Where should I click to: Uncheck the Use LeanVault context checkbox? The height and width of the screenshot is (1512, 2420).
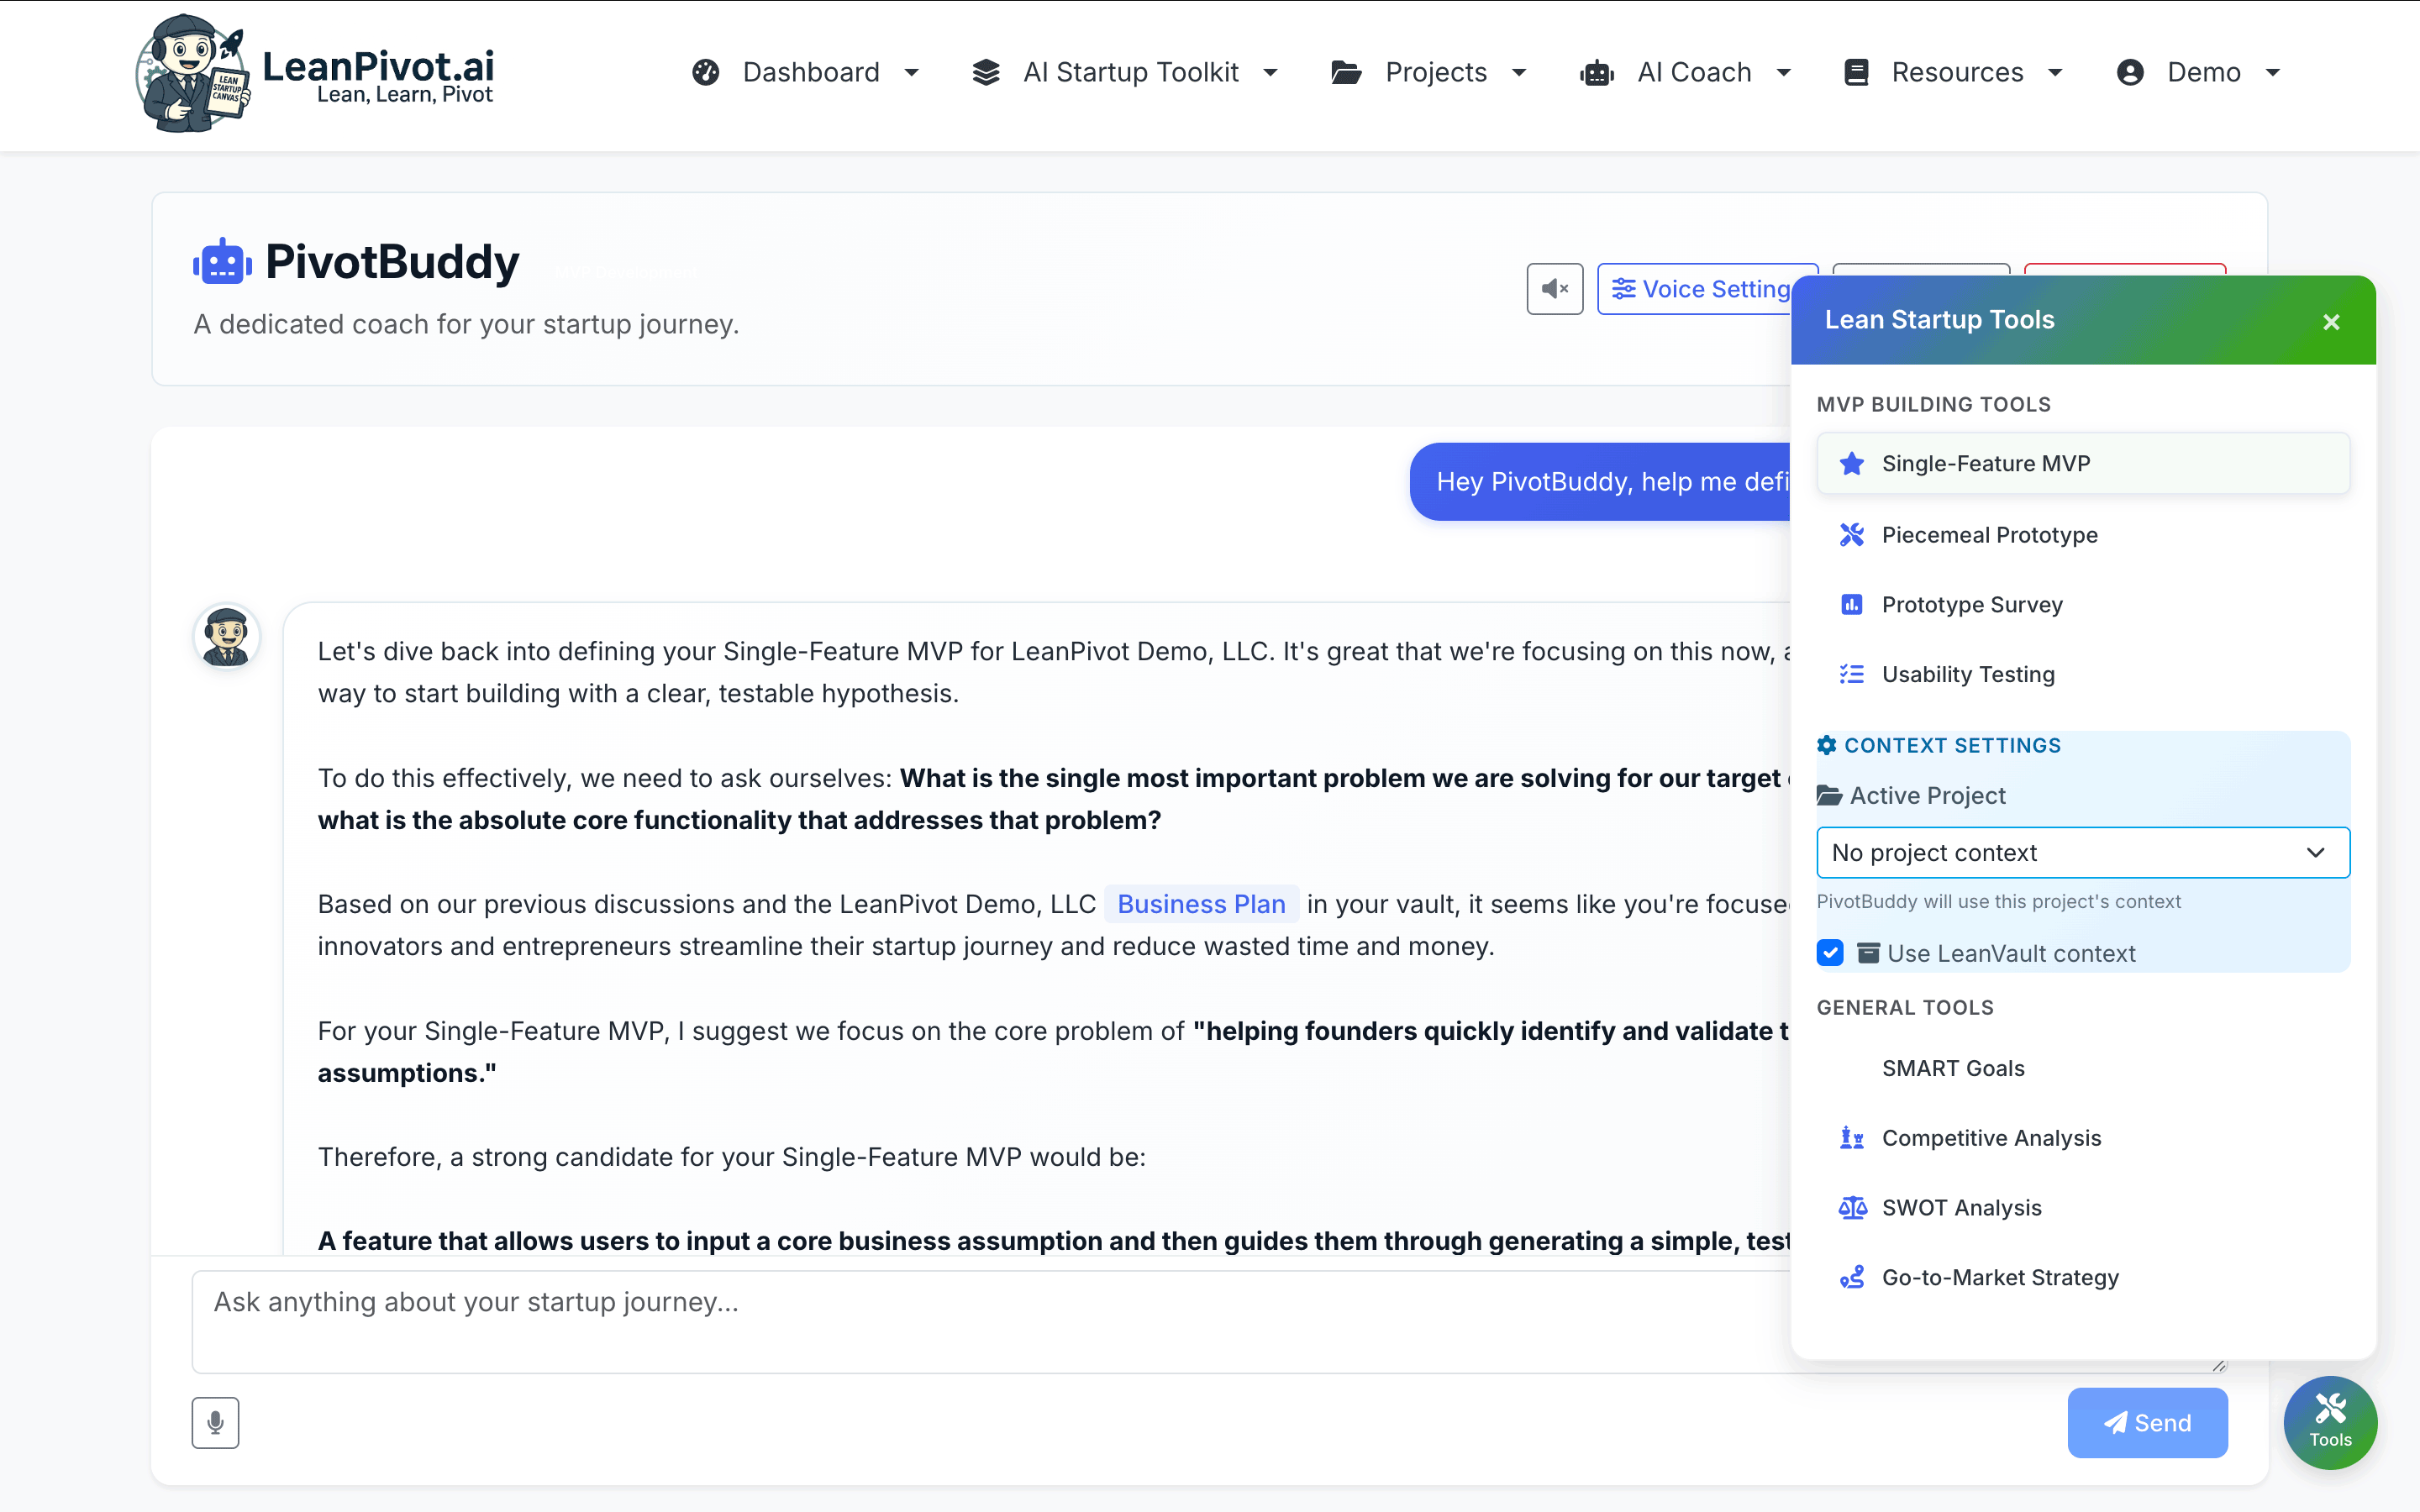coord(1831,952)
